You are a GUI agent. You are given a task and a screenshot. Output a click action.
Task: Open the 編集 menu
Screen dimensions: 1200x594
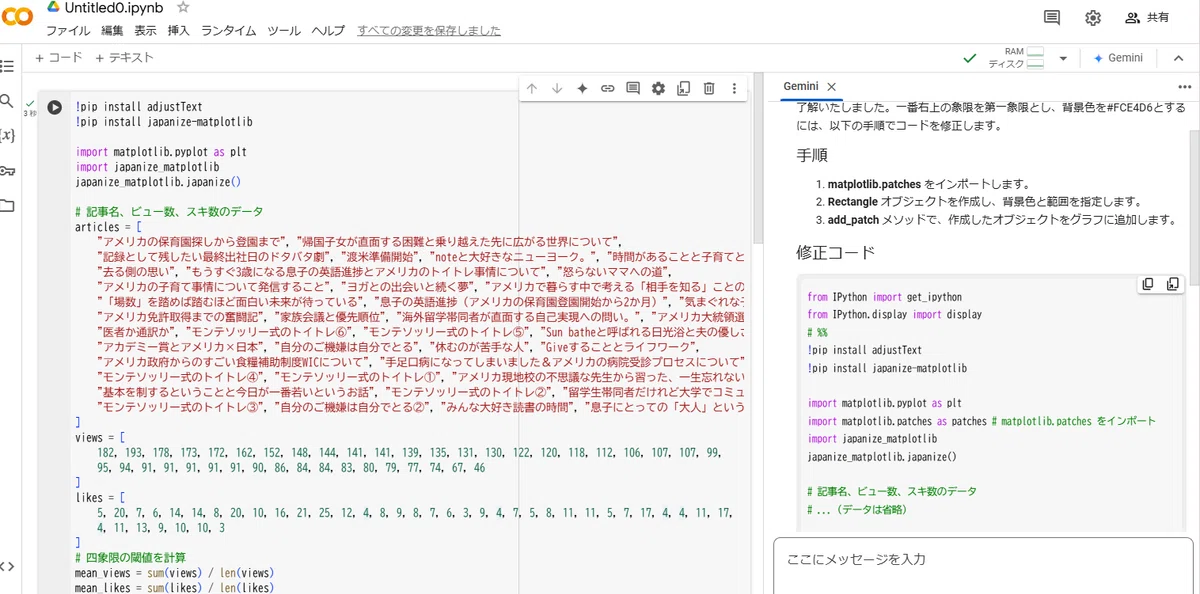(112, 31)
